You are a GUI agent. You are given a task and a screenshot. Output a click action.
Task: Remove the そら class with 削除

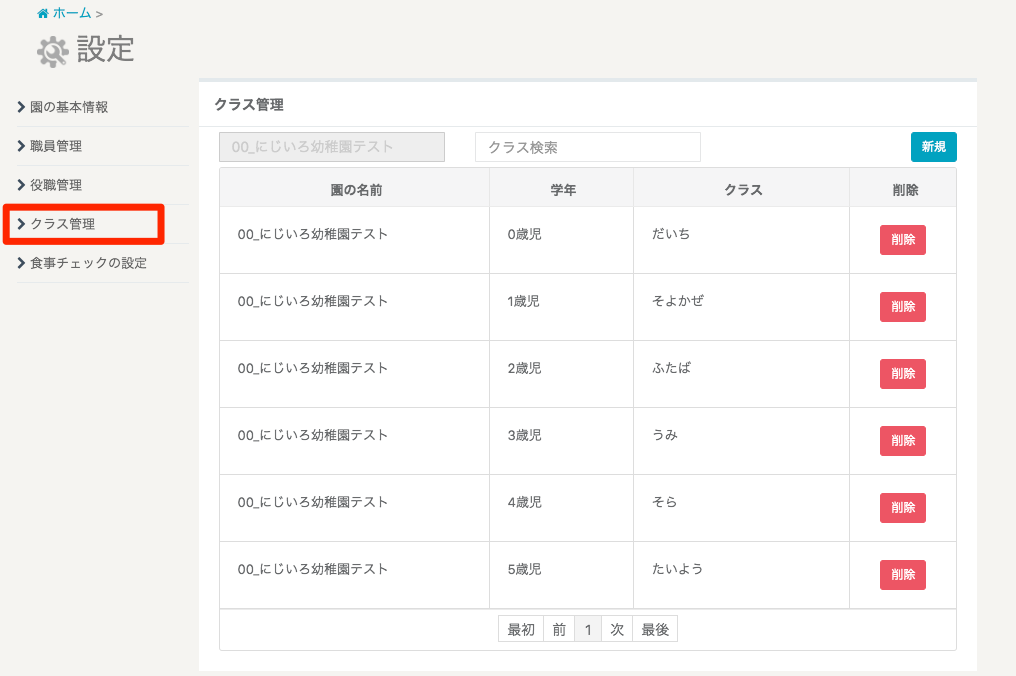click(902, 508)
